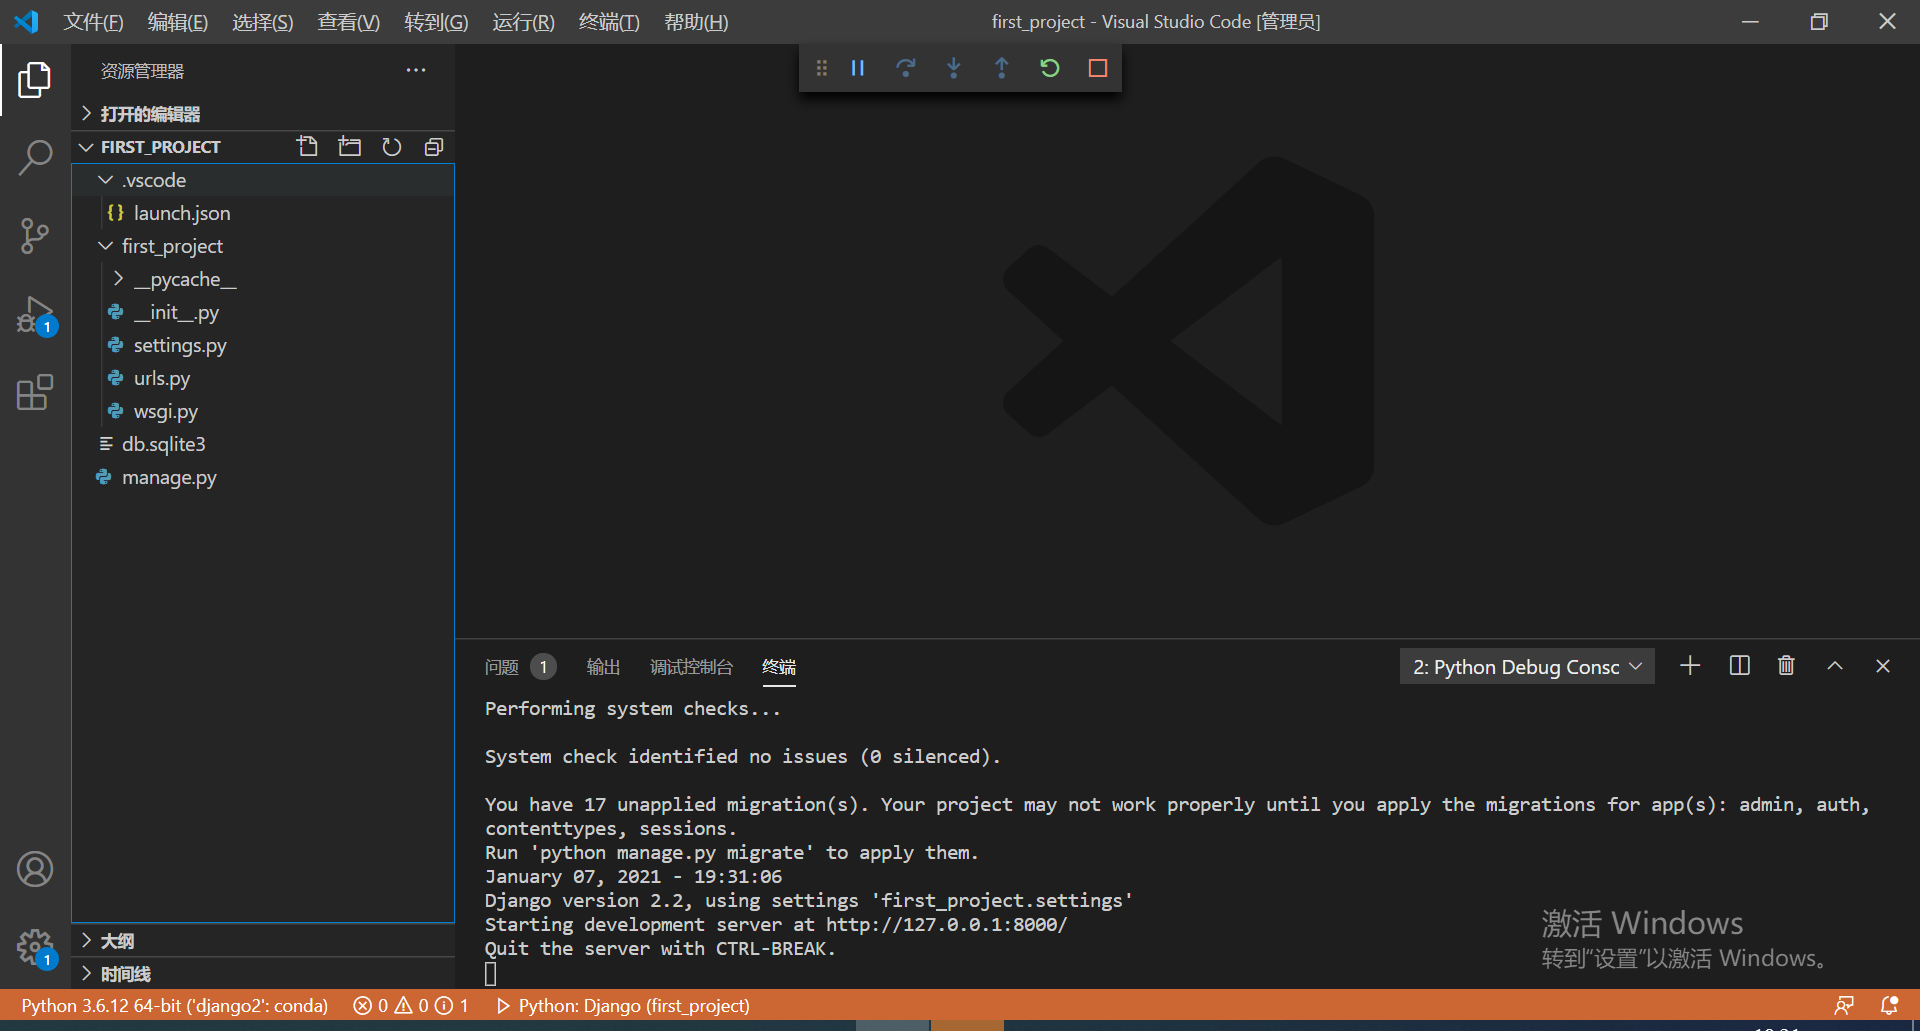Image resolution: width=1920 pixels, height=1031 pixels.
Task: Expand the Timeline section
Action: 264,974
